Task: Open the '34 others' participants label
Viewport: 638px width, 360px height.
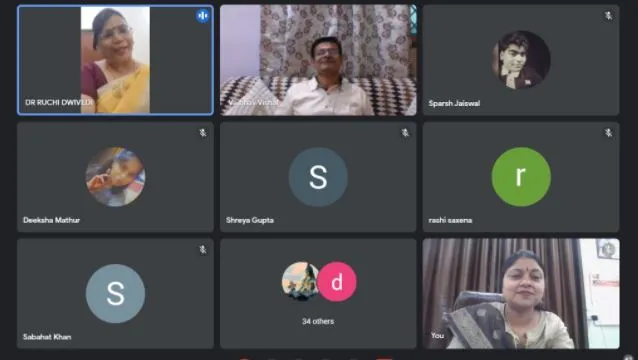Action: (x=318, y=321)
